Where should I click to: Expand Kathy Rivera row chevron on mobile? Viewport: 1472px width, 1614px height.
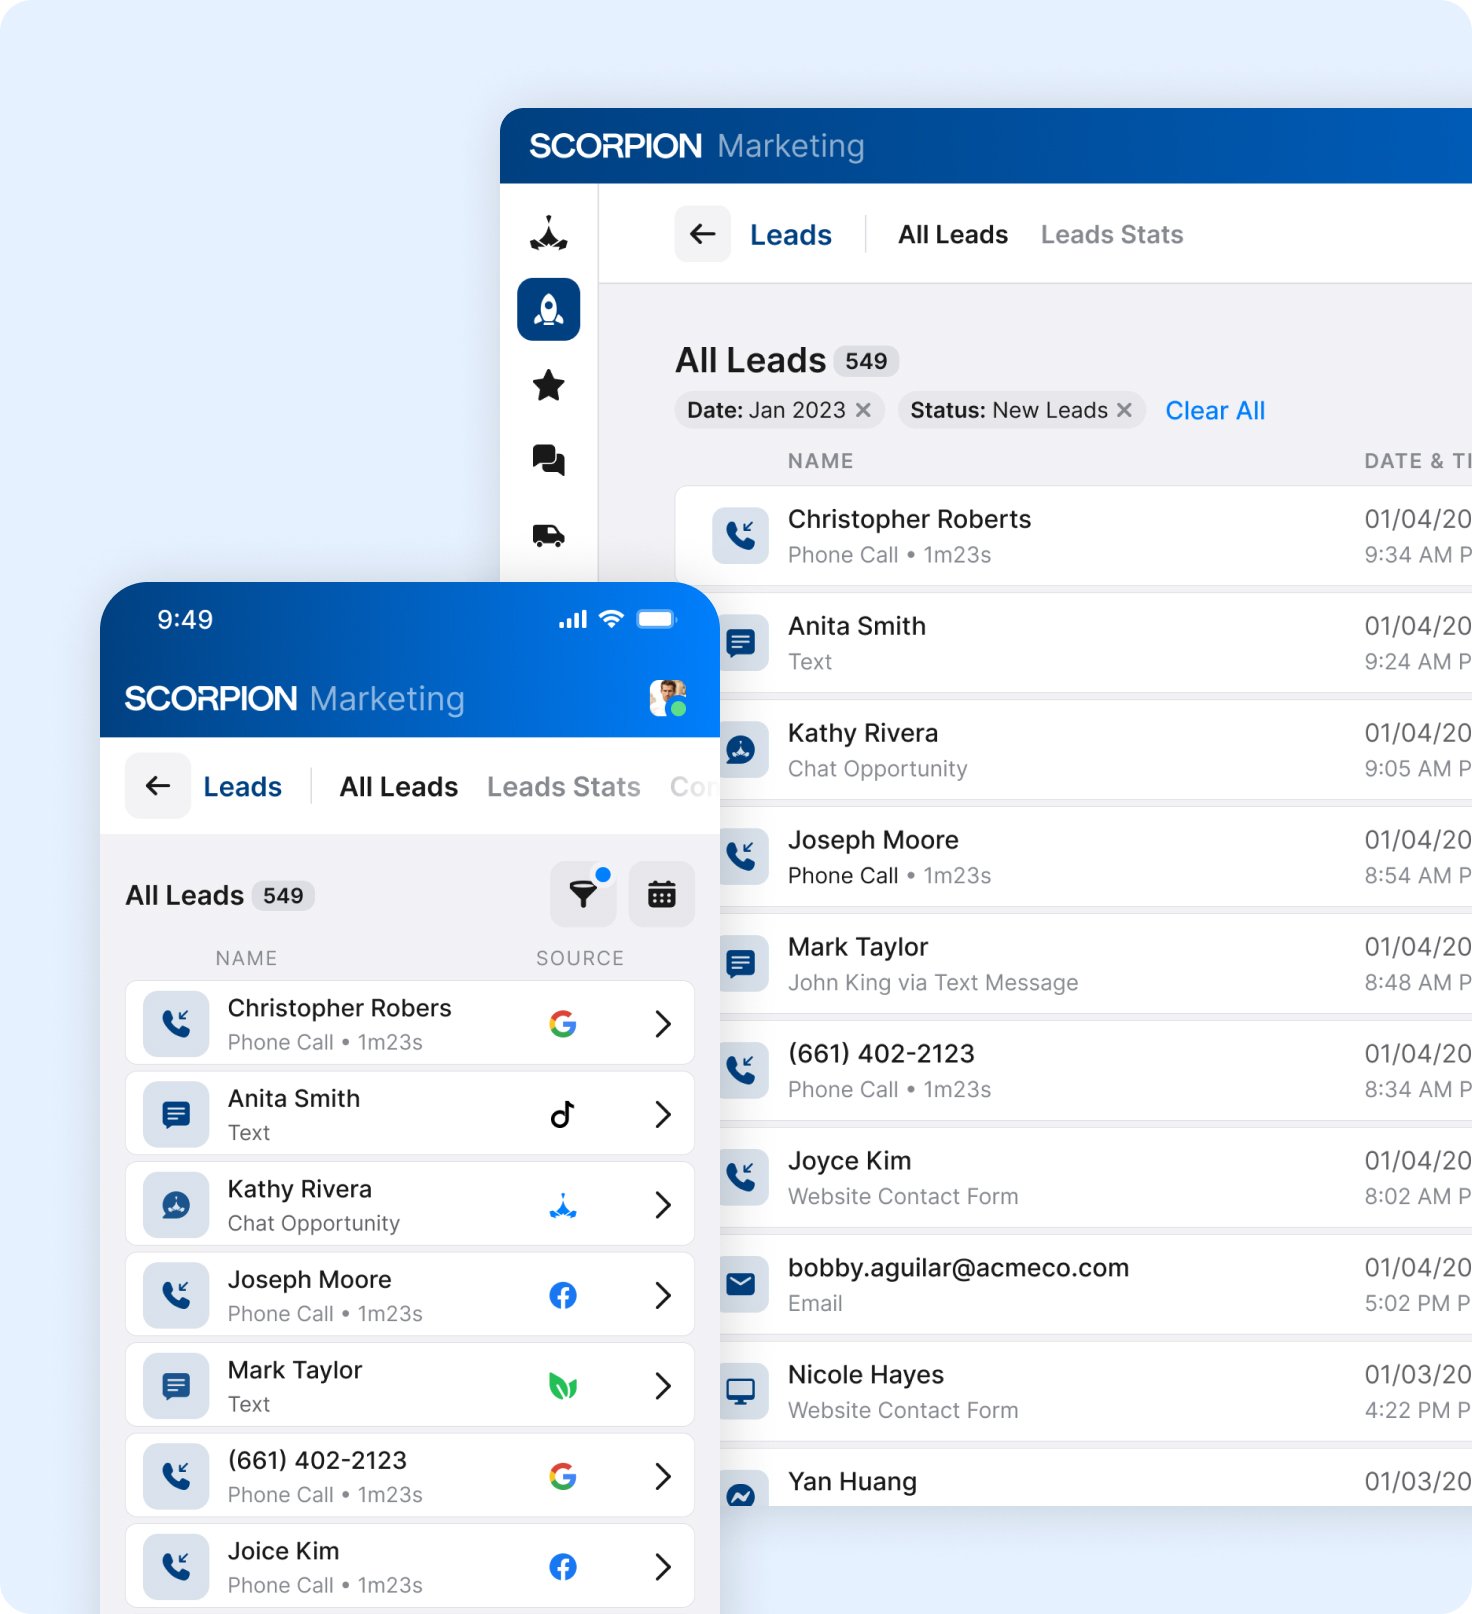(662, 1205)
